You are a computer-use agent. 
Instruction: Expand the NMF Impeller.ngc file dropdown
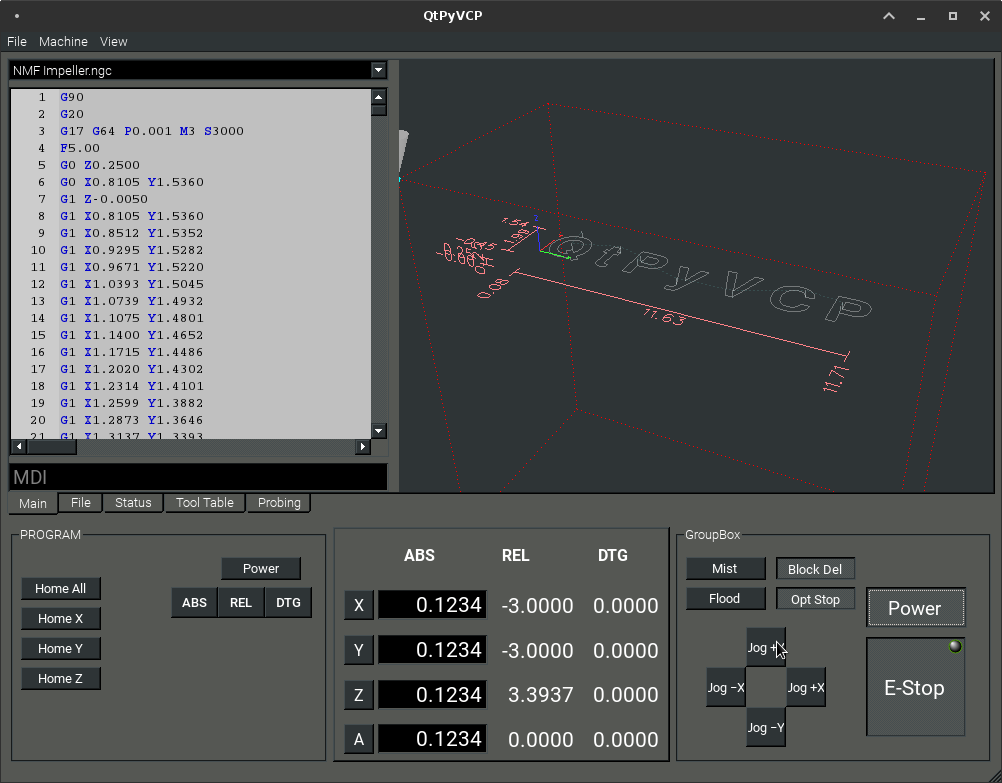378,70
